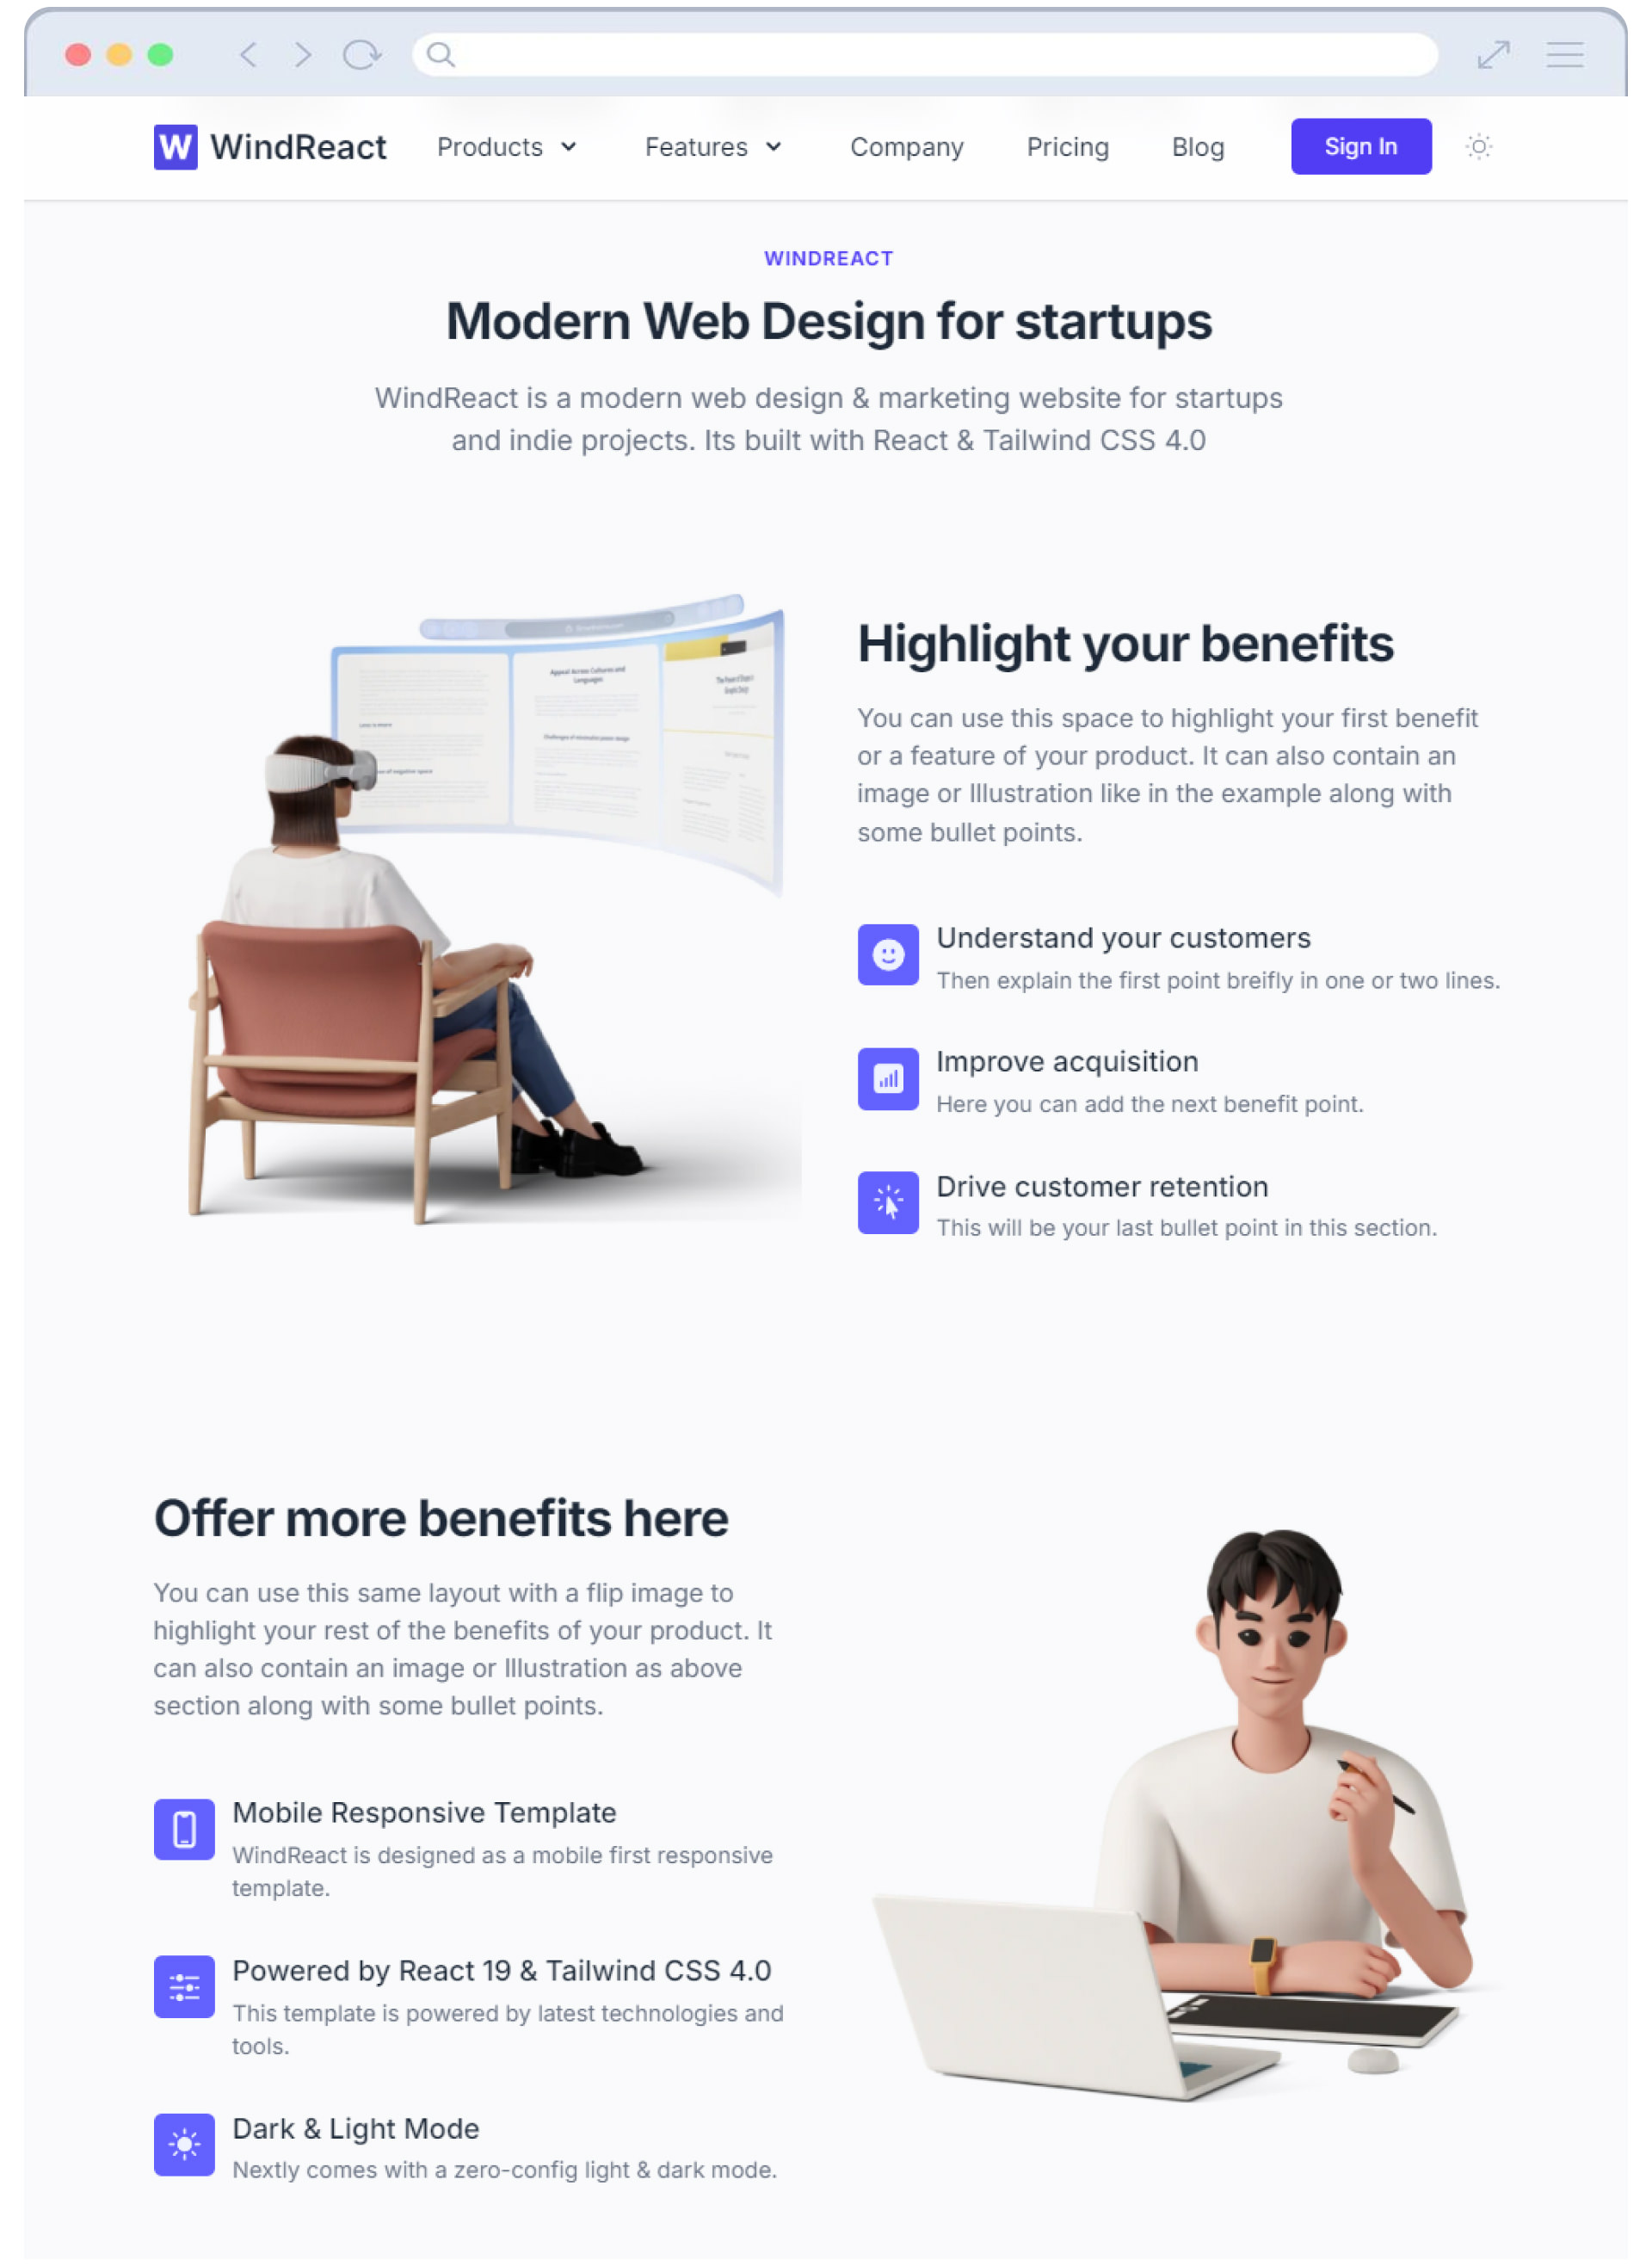
Task: Click the Company navigation link
Action: [x=906, y=146]
